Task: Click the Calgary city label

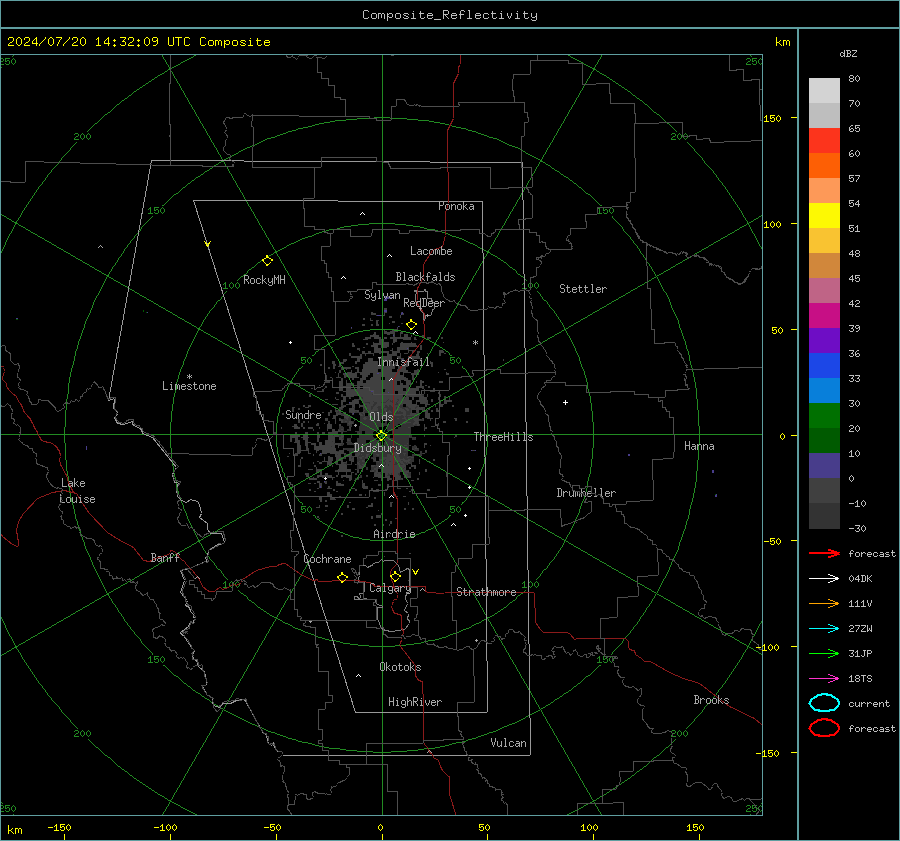Action: pyautogui.click(x=390, y=588)
